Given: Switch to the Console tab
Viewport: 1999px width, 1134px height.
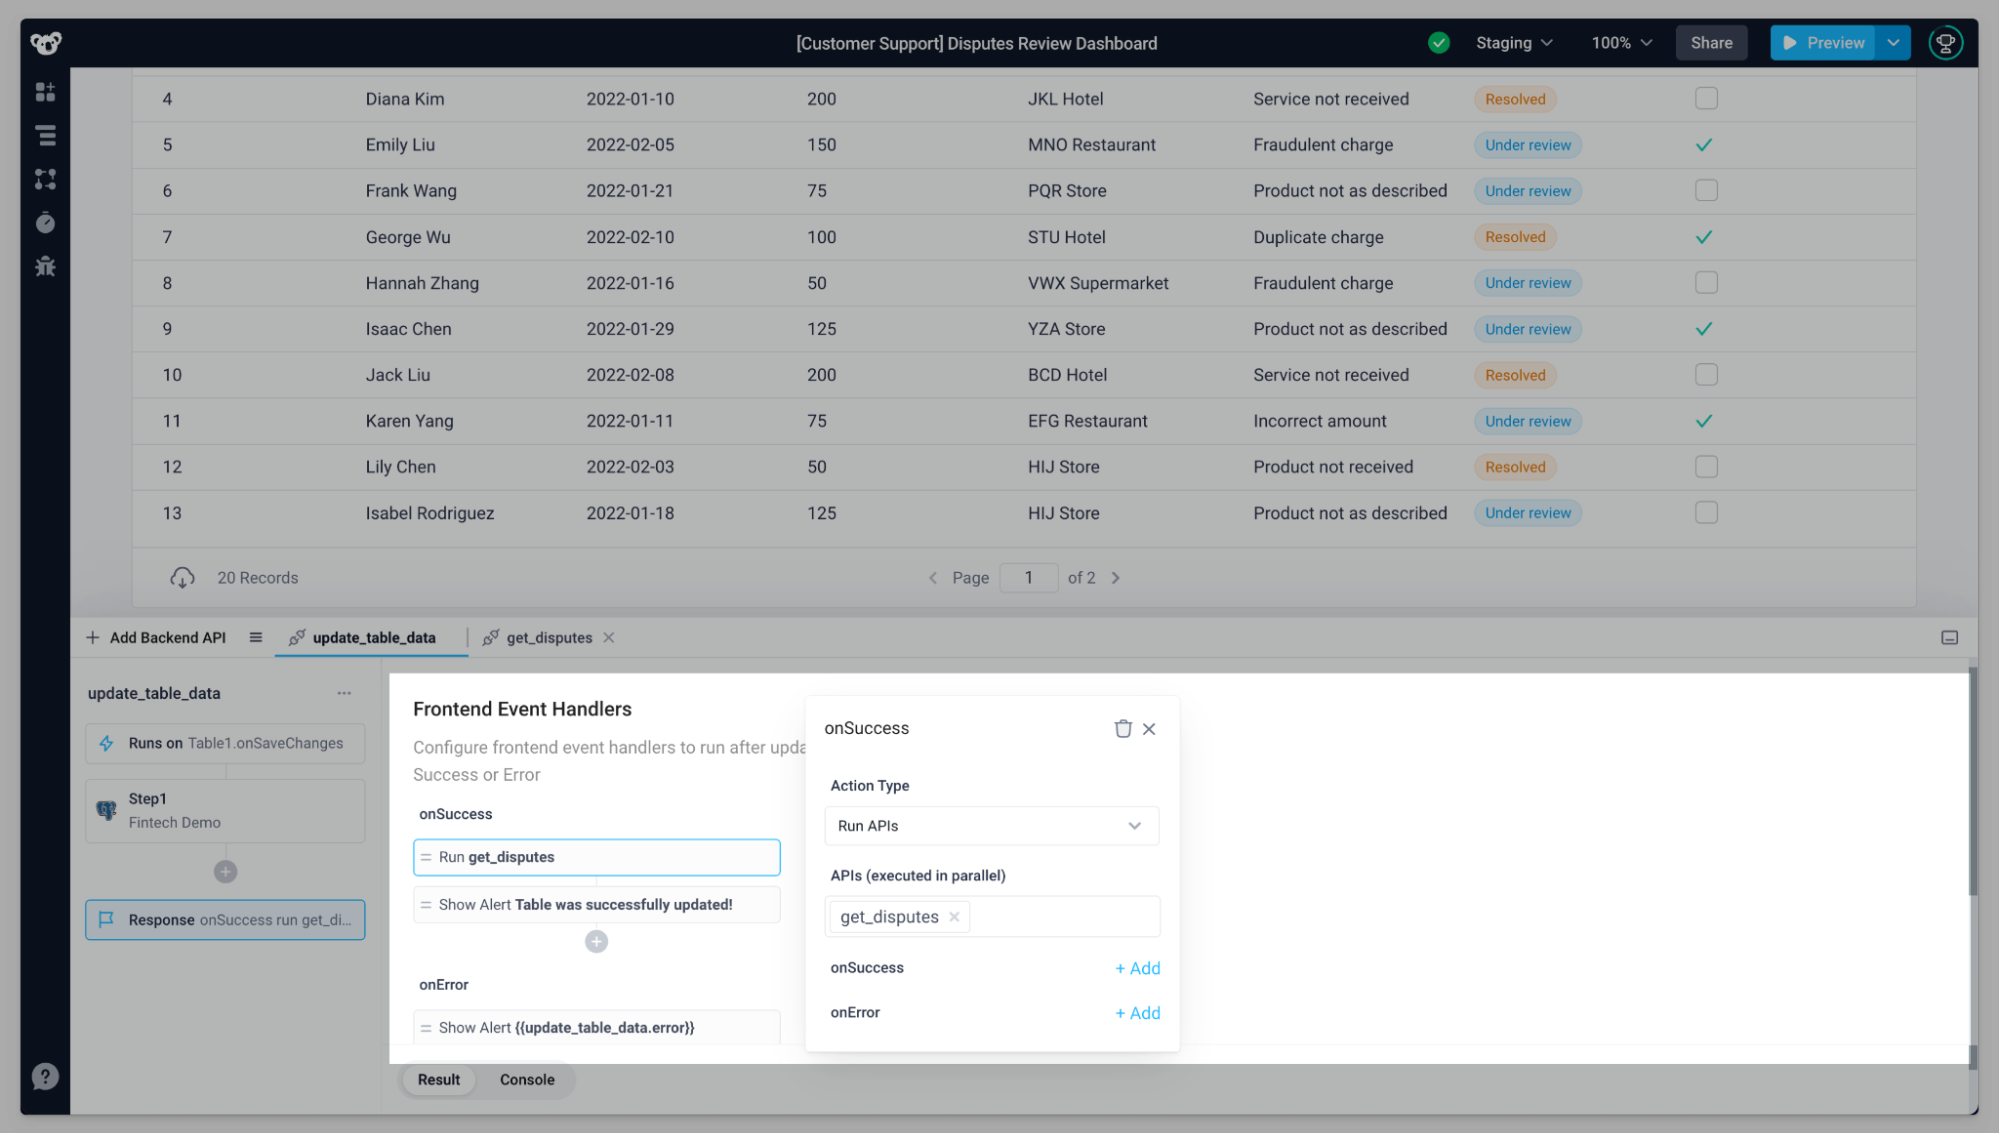Looking at the screenshot, I should (526, 1079).
